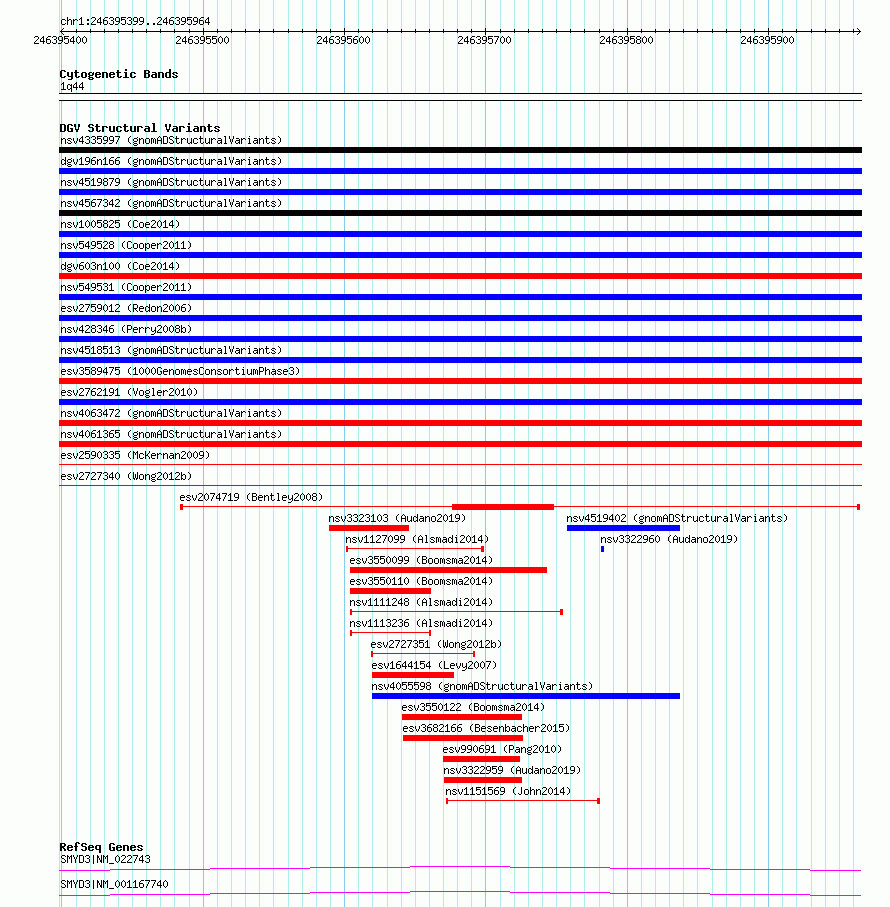Open the nsv1151569 (John2014) label
Screen dimensions: 890x907
(508, 791)
